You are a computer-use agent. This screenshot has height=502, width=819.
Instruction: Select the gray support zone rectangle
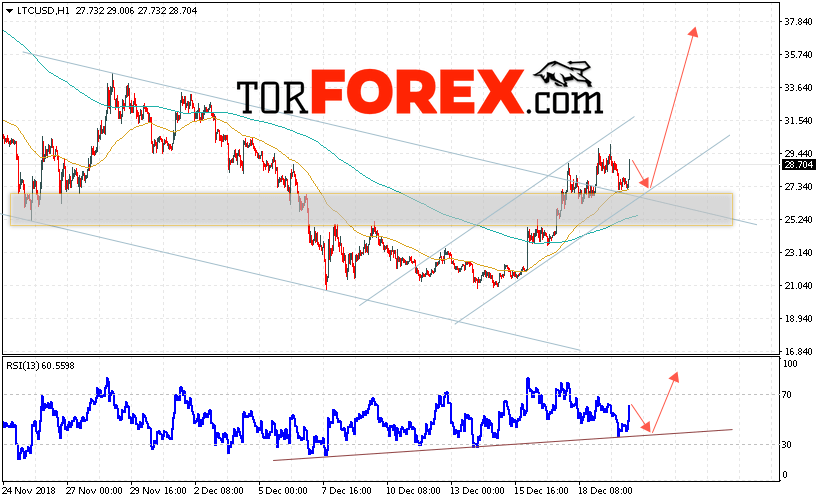(371, 209)
